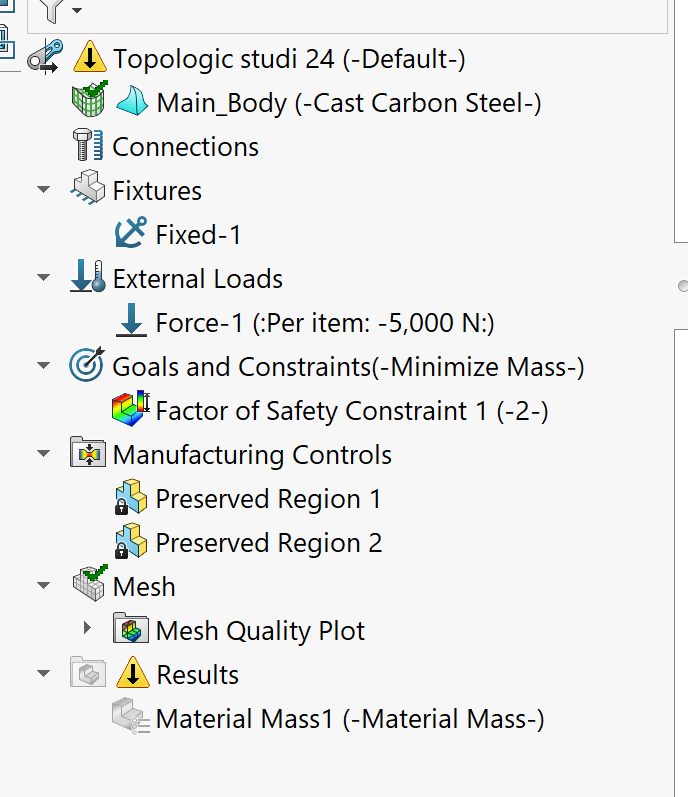Click the Factor of Safety Constraint icon
Viewport: 688px width, 797px height.
pyautogui.click(x=131, y=411)
